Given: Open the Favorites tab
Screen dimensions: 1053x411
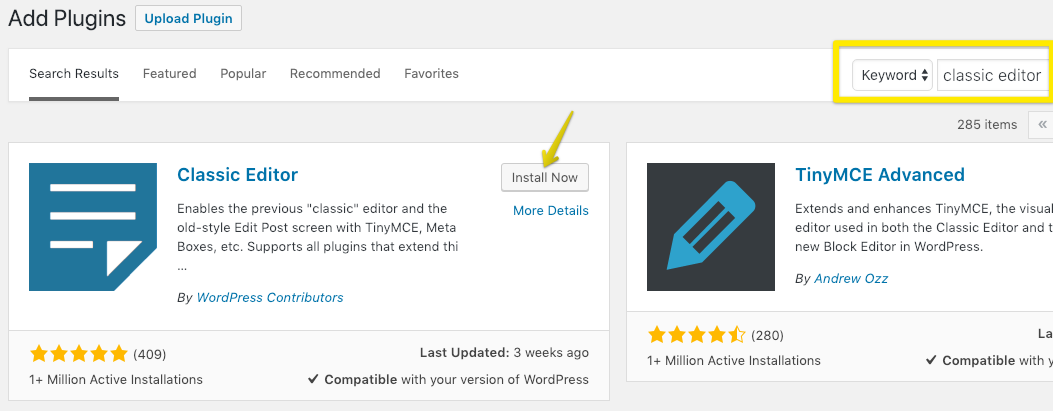Looking at the screenshot, I should [x=431, y=74].
